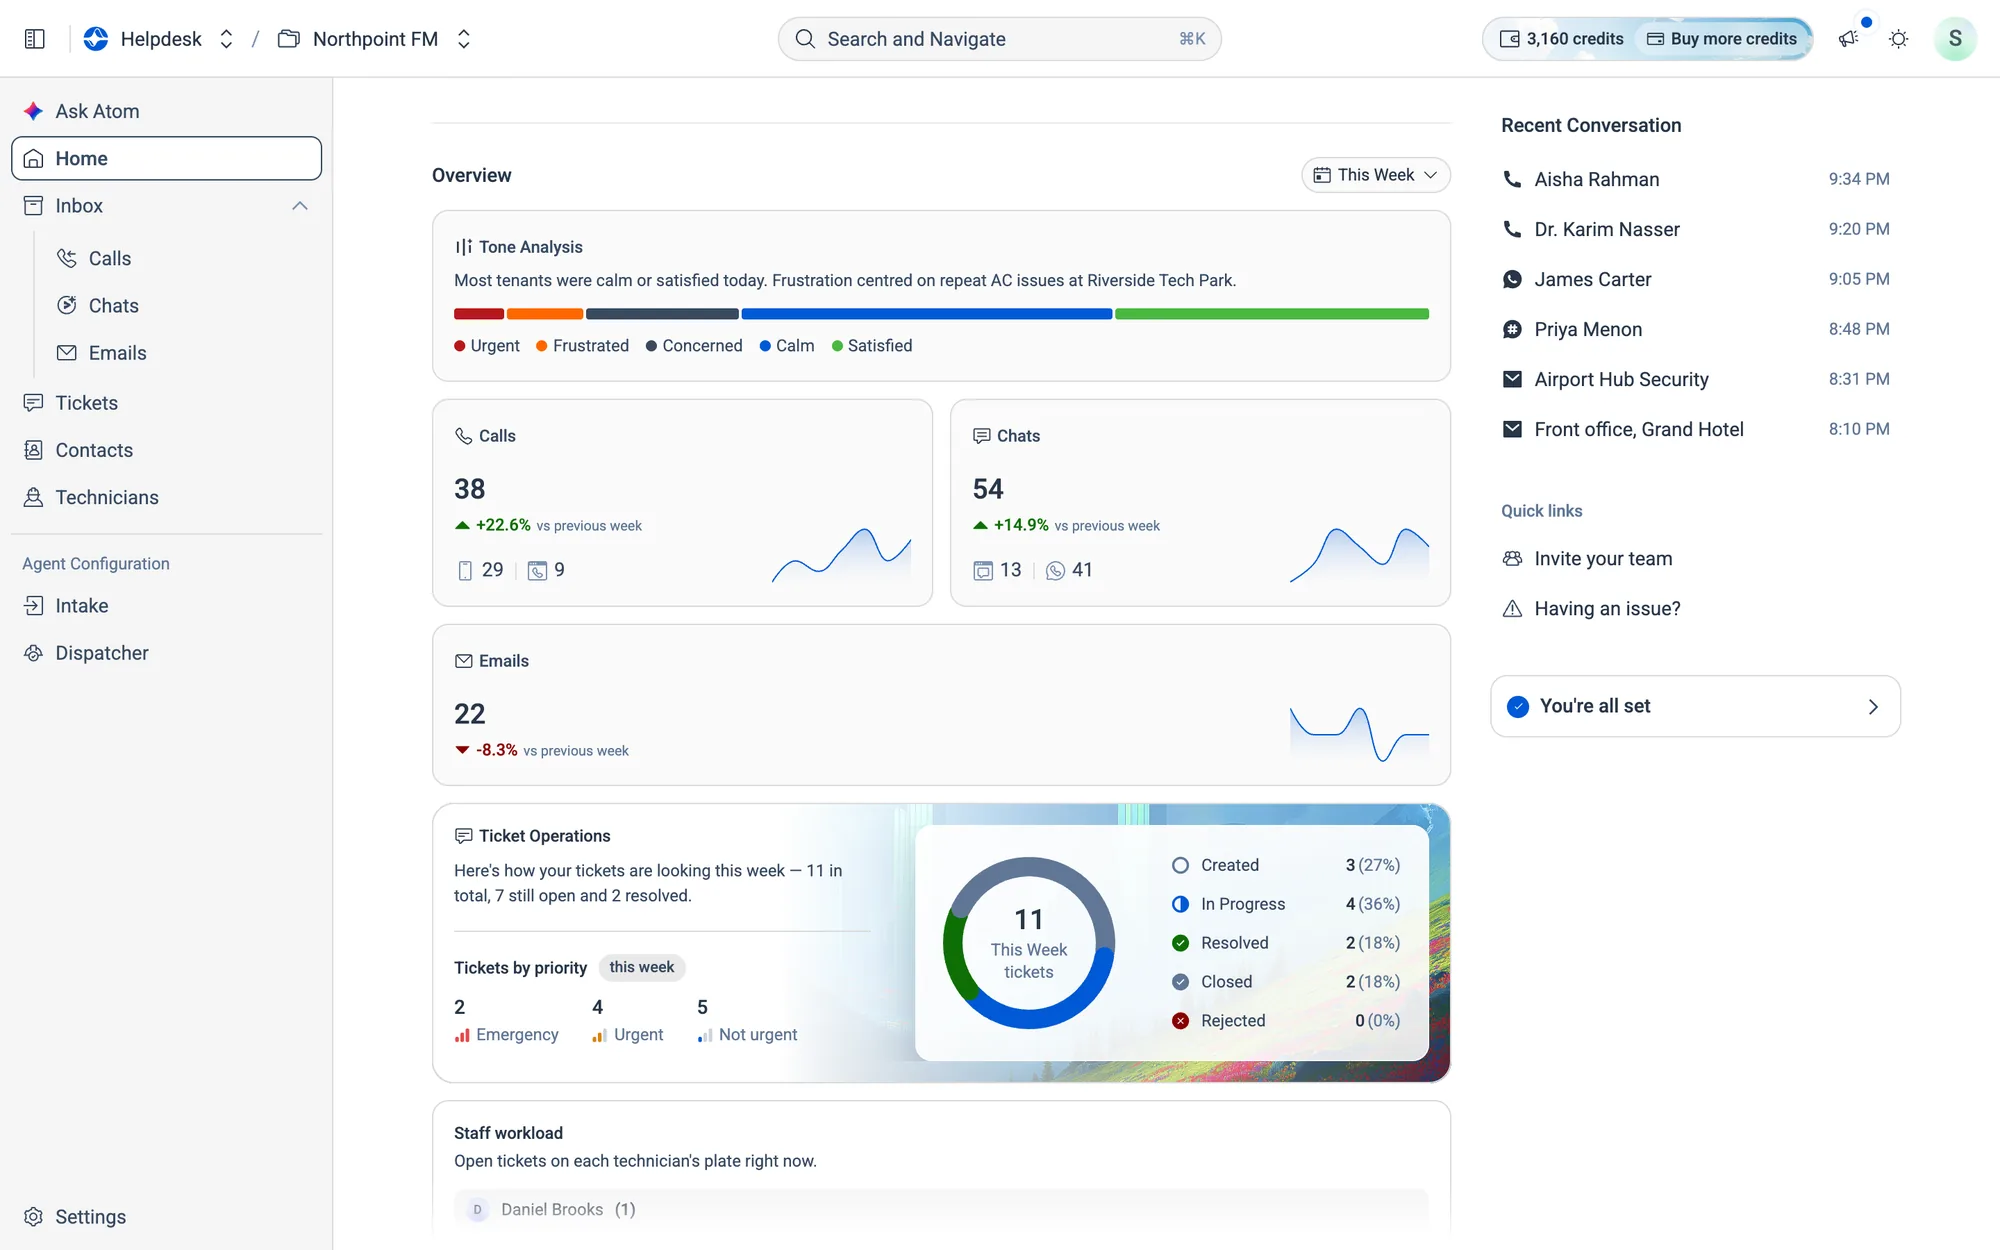
Task: Click the this week priority badge
Action: 641,967
